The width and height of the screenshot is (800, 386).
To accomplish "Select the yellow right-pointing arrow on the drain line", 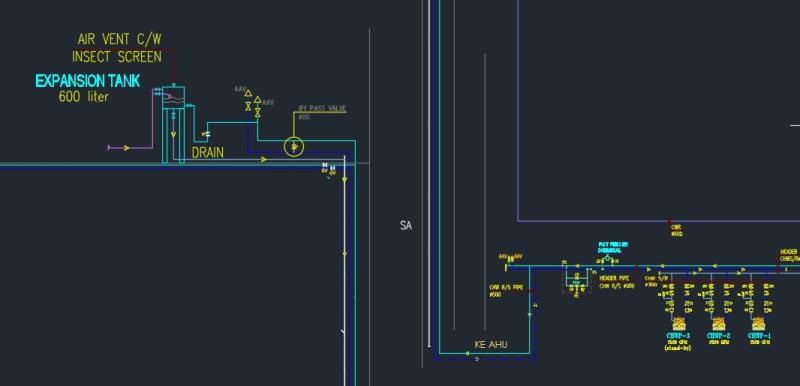I will pos(264,160).
